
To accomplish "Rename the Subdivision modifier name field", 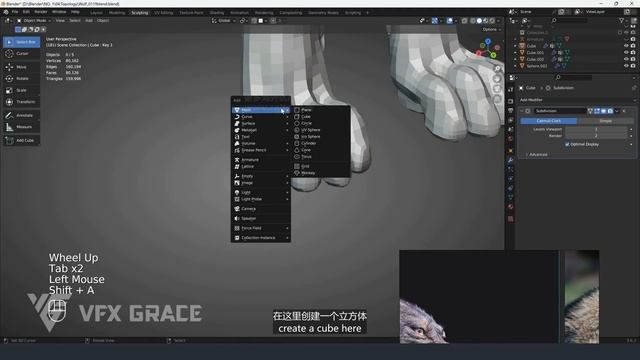I will click(x=560, y=111).
